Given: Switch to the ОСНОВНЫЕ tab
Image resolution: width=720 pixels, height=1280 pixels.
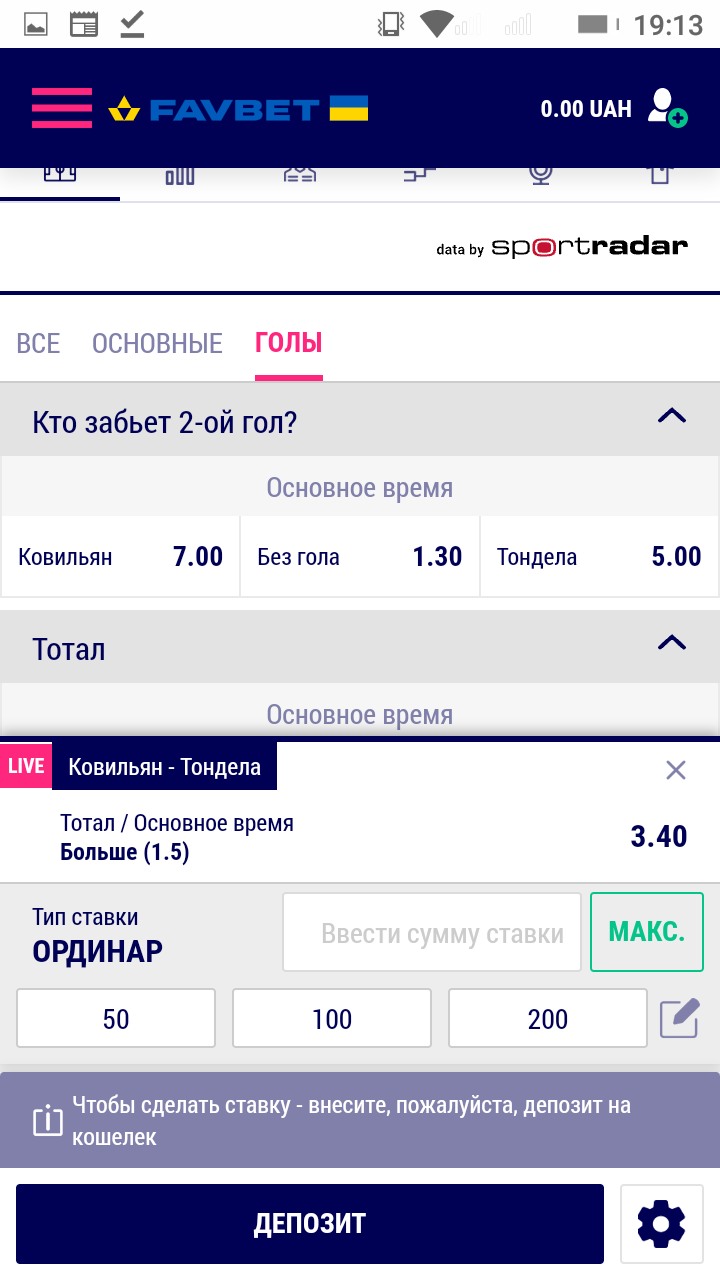Looking at the screenshot, I should click(157, 344).
